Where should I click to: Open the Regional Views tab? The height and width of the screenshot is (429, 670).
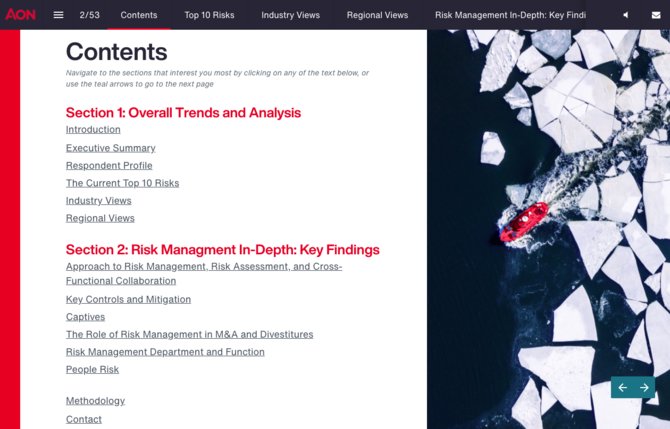(377, 15)
